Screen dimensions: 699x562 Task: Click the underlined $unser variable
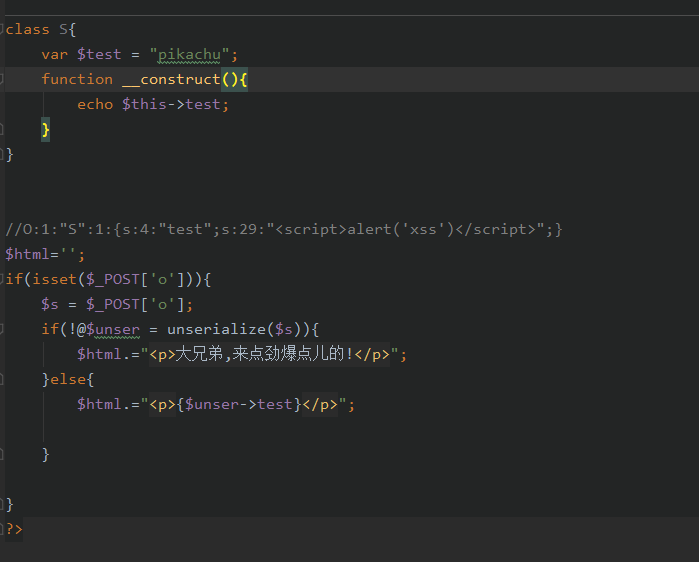pyautogui.click(x=113, y=329)
